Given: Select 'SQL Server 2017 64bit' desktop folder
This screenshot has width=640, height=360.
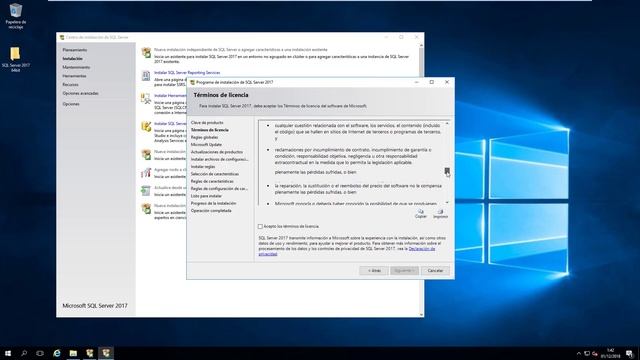Looking at the screenshot, I should pyautogui.click(x=16, y=59).
